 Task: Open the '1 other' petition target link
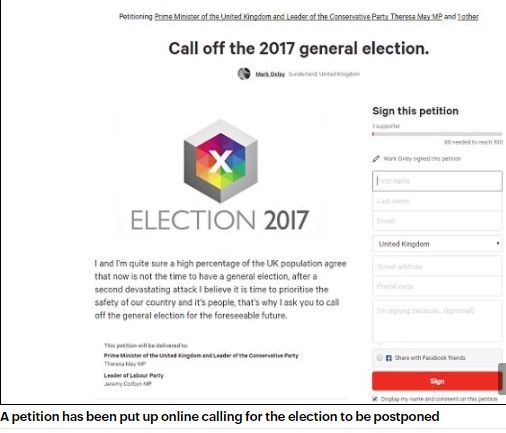tap(468, 17)
